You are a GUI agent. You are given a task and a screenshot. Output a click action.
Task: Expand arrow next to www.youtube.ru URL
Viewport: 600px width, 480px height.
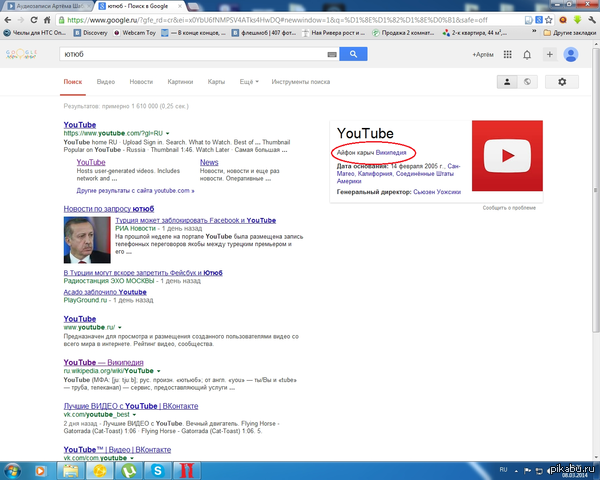pos(120,328)
